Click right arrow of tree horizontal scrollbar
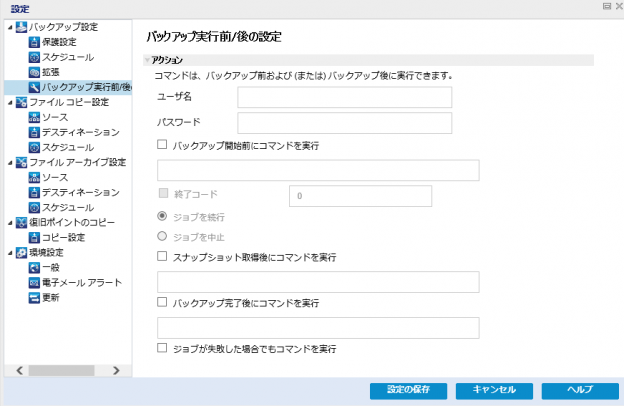The image size is (624, 406). point(116,370)
